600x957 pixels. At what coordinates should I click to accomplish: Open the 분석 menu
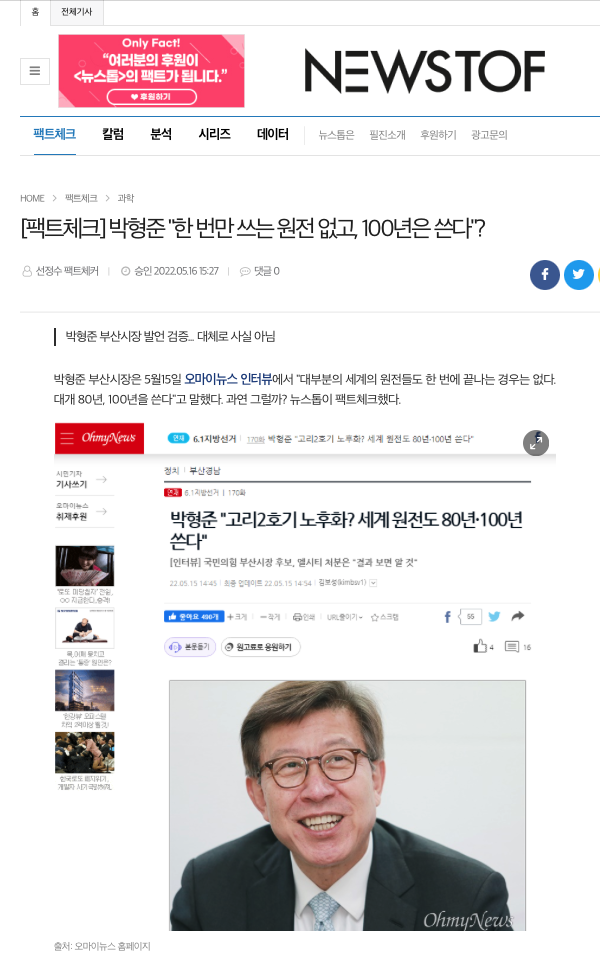161,134
